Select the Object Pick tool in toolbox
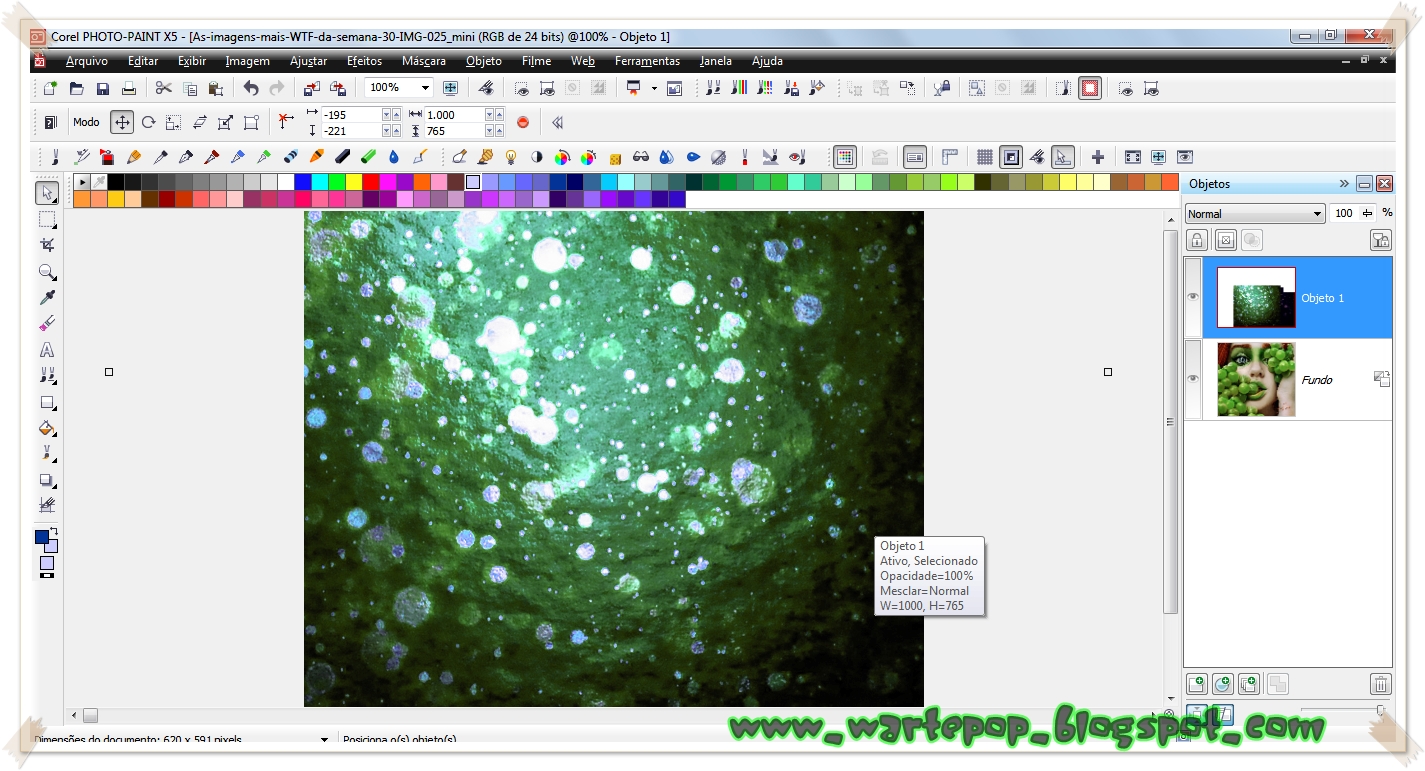Image resolution: width=1425 pixels, height=771 pixels. (x=47, y=192)
